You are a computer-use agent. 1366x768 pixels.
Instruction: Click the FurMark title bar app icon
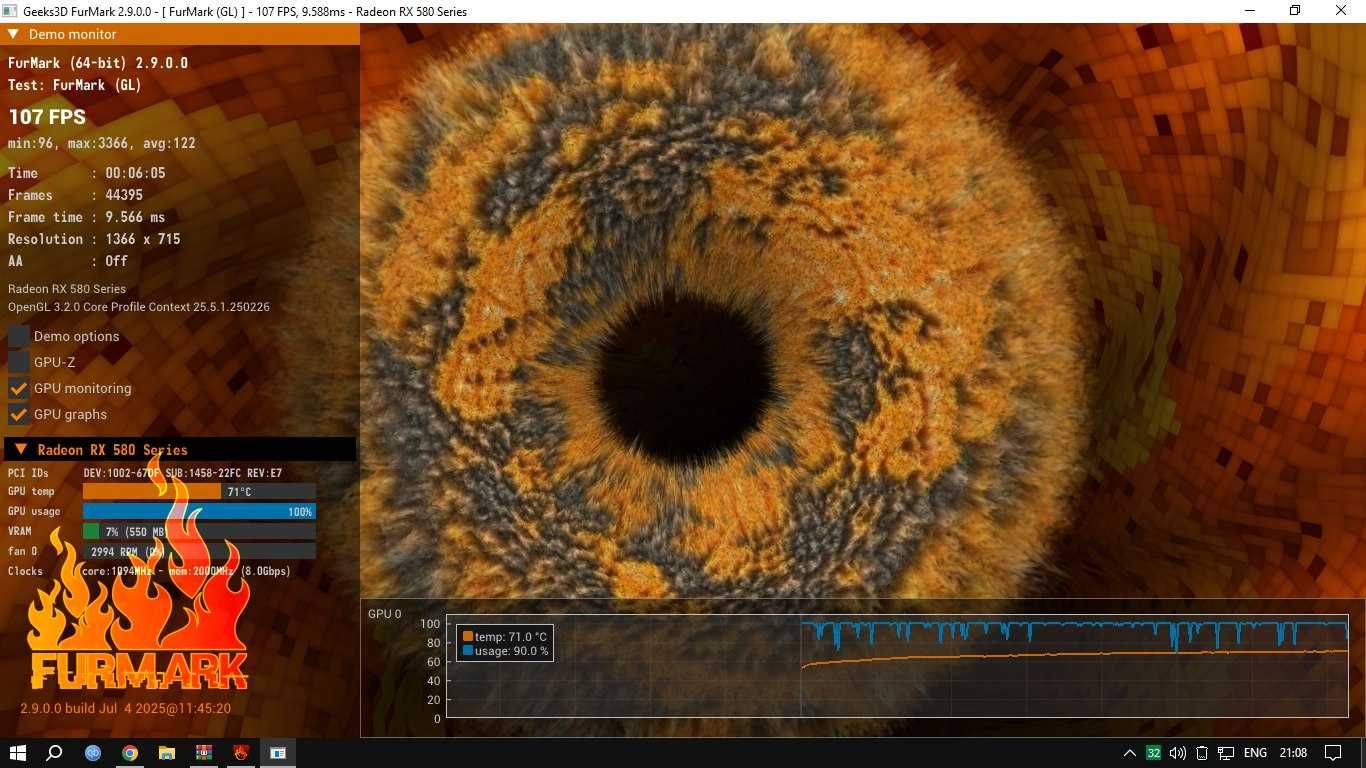(x=9, y=11)
